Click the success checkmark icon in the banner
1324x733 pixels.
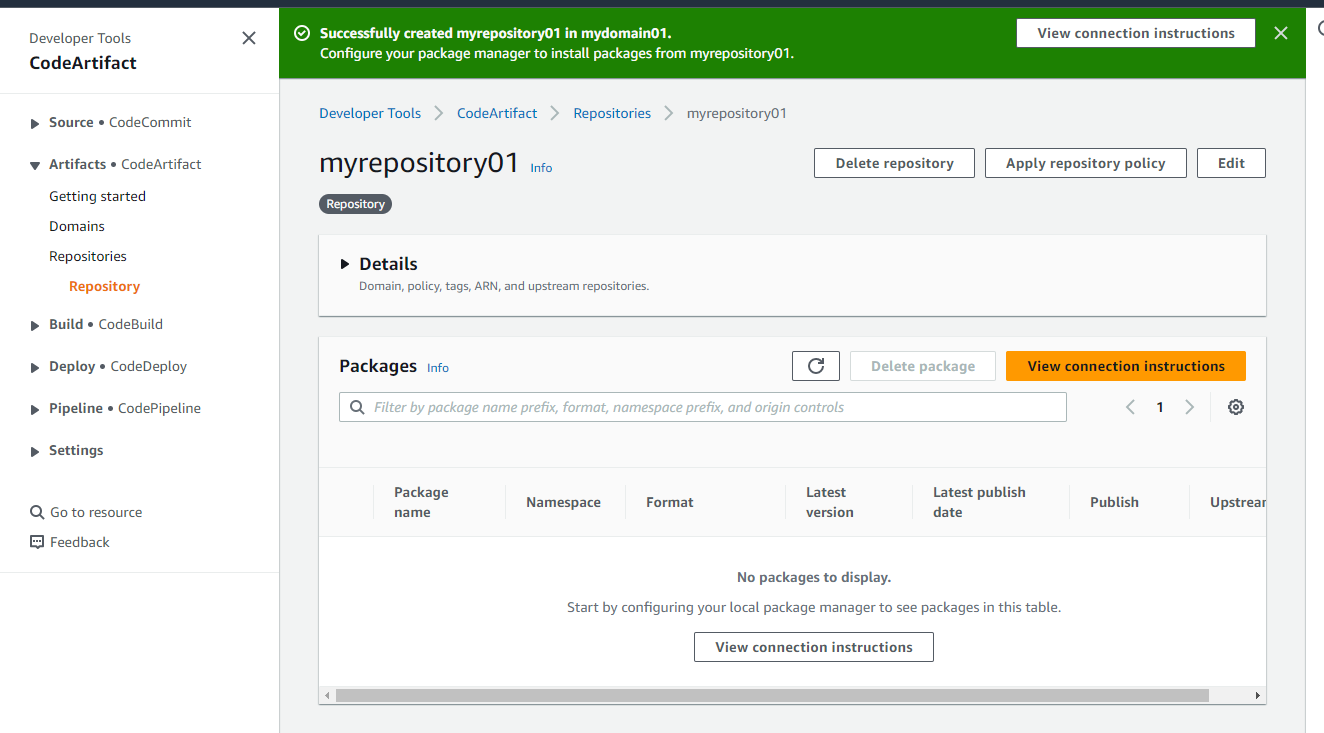coord(302,33)
